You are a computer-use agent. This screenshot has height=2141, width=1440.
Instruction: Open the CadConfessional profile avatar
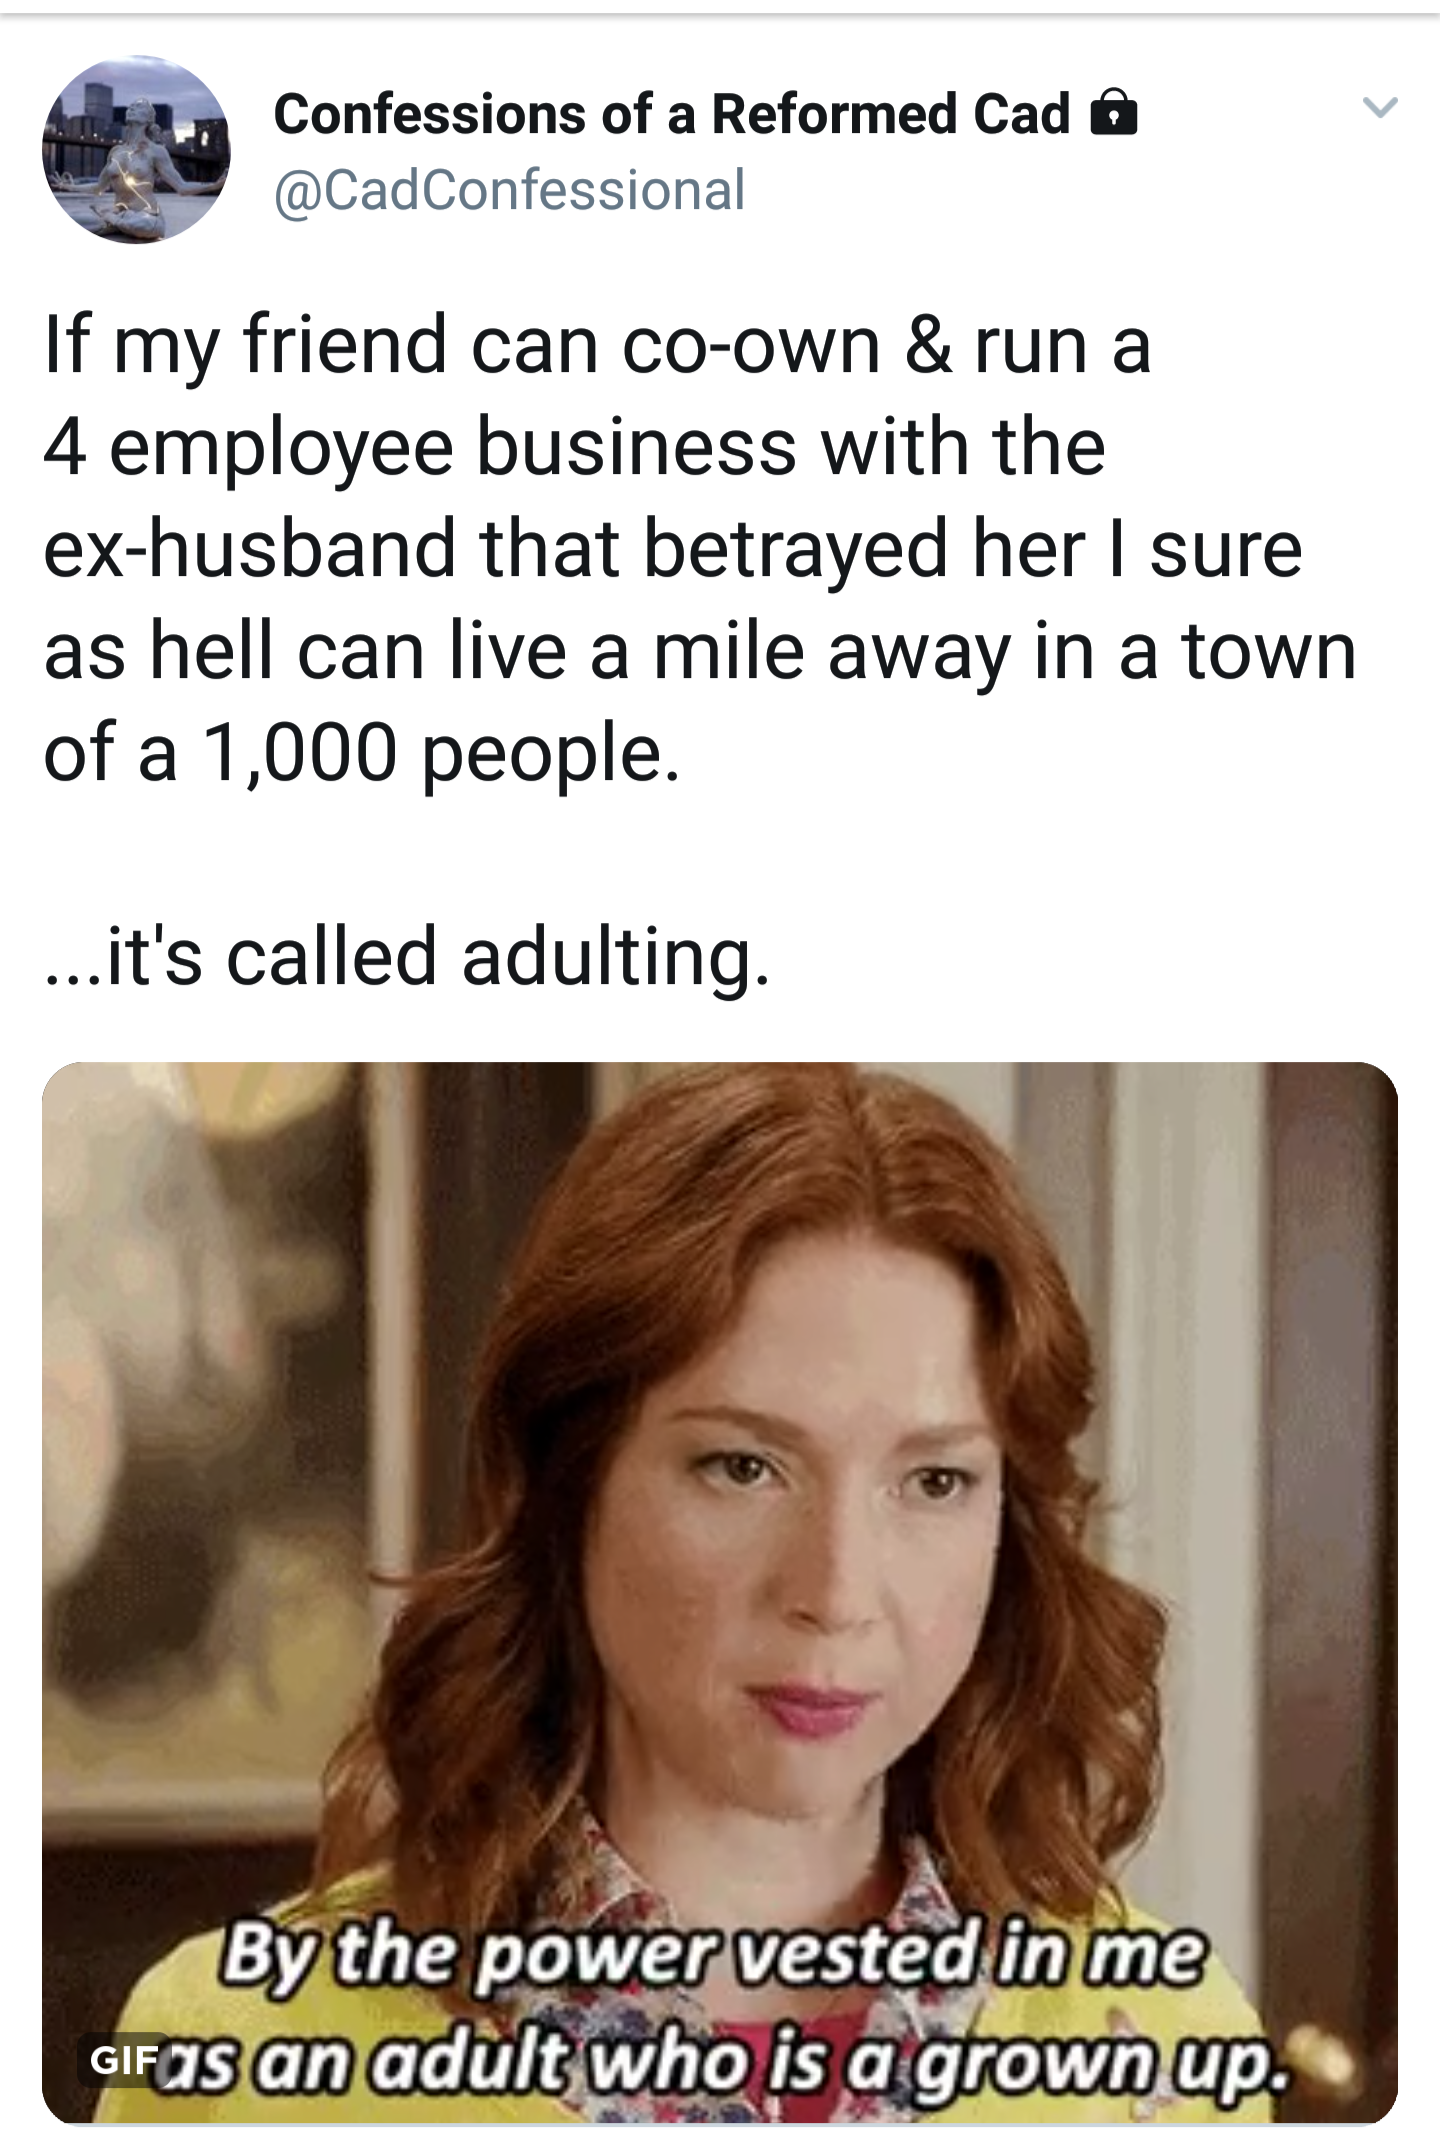pos(136,149)
